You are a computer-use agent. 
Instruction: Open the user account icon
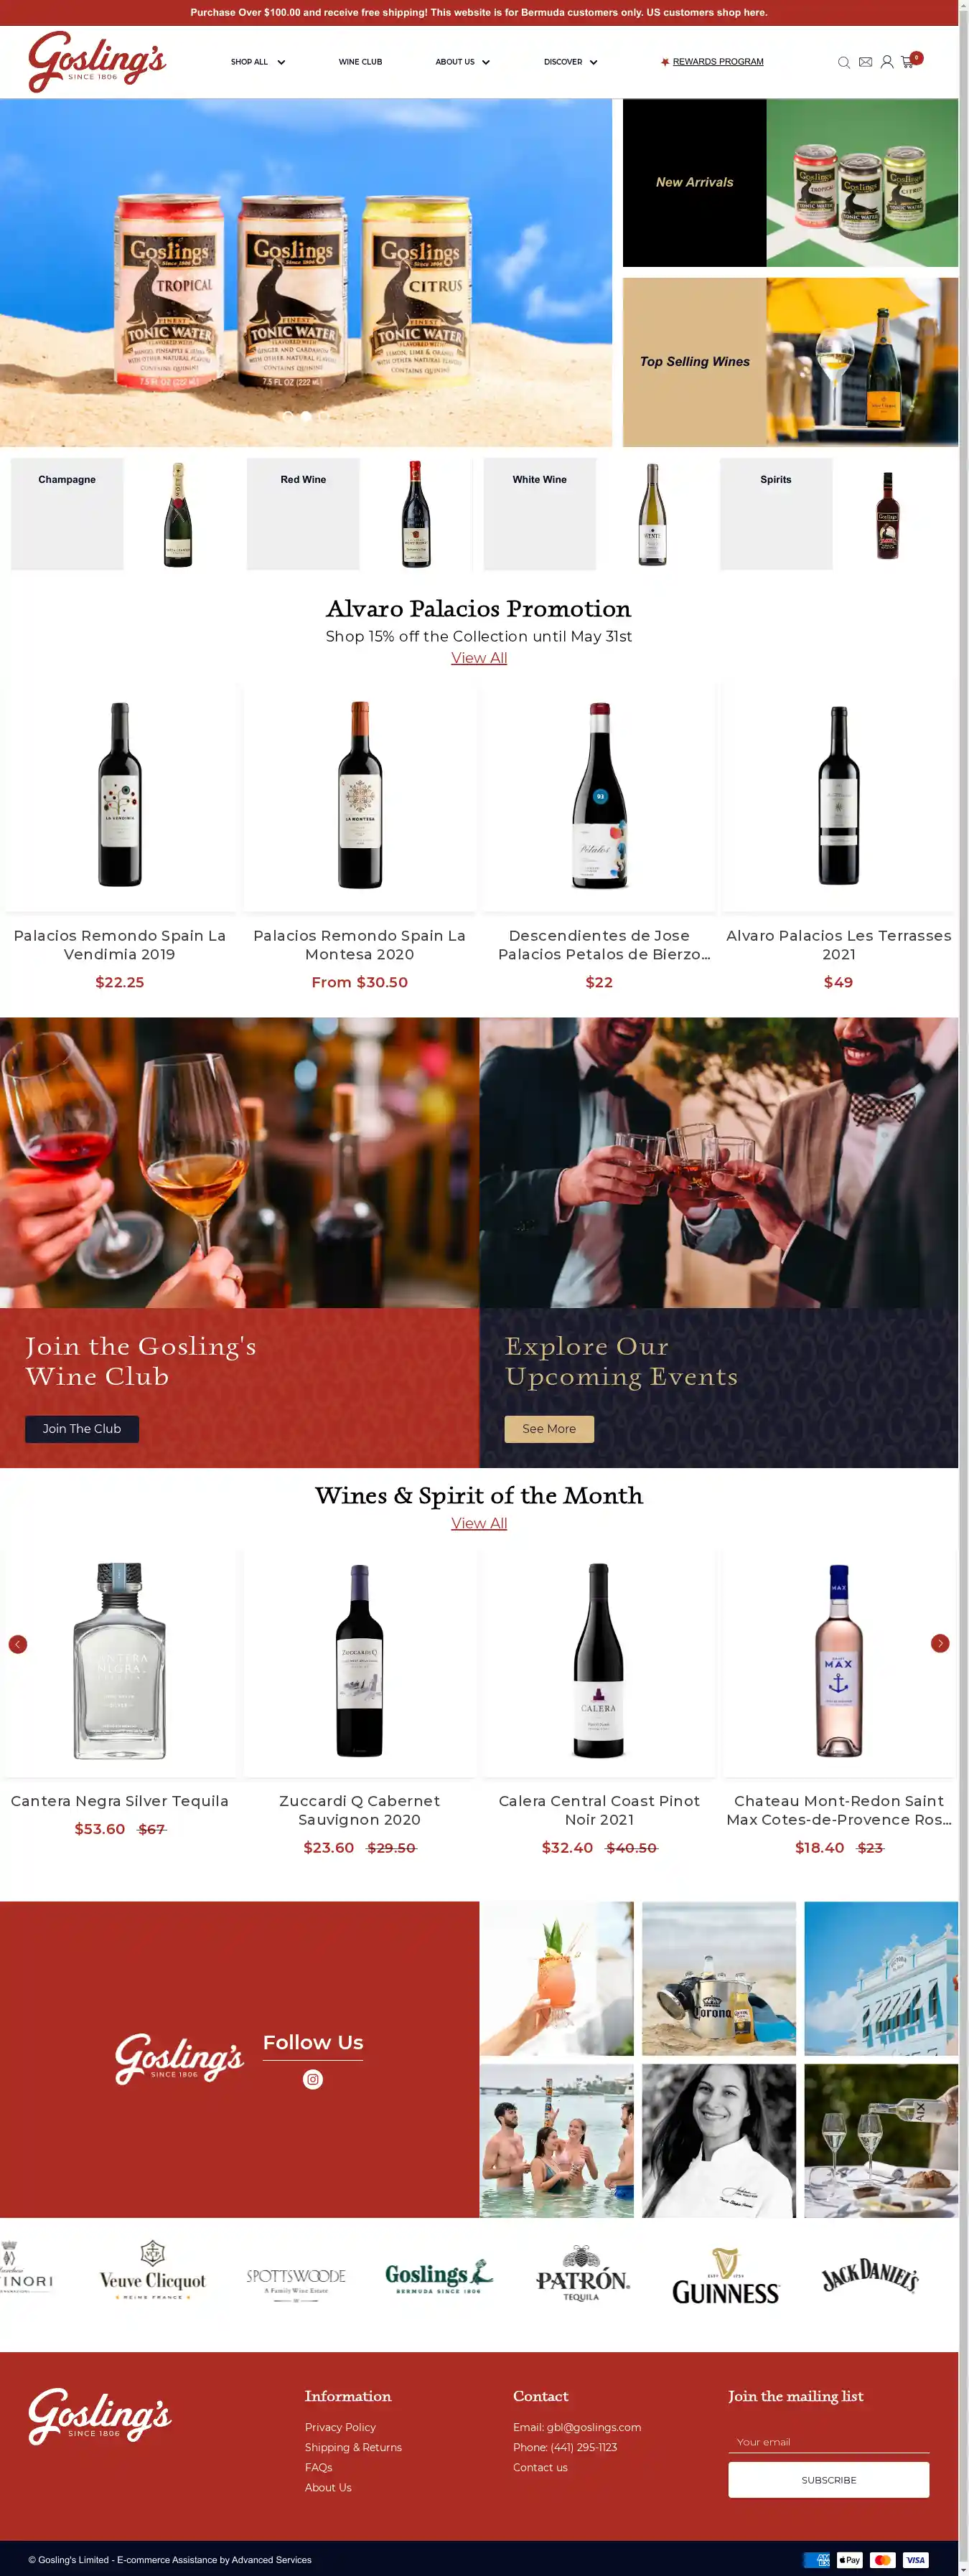click(x=886, y=62)
